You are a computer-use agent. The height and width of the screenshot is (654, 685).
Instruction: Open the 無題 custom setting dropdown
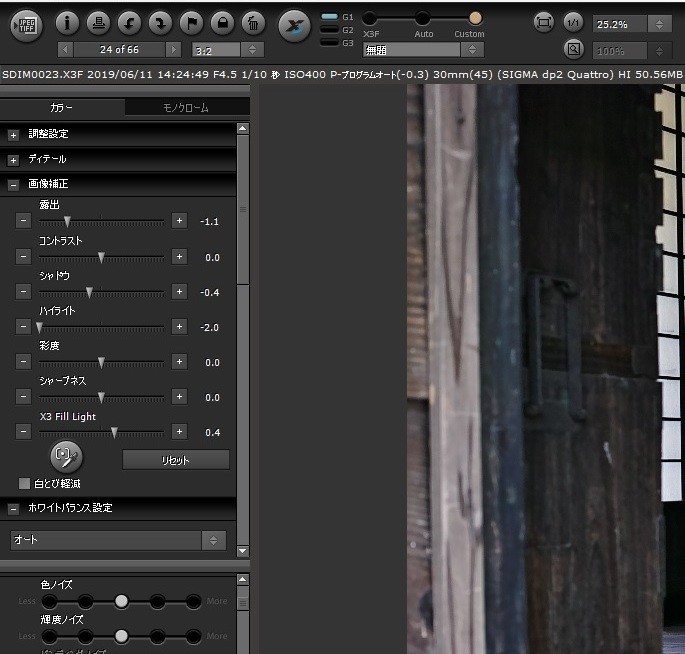pos(423,50)
